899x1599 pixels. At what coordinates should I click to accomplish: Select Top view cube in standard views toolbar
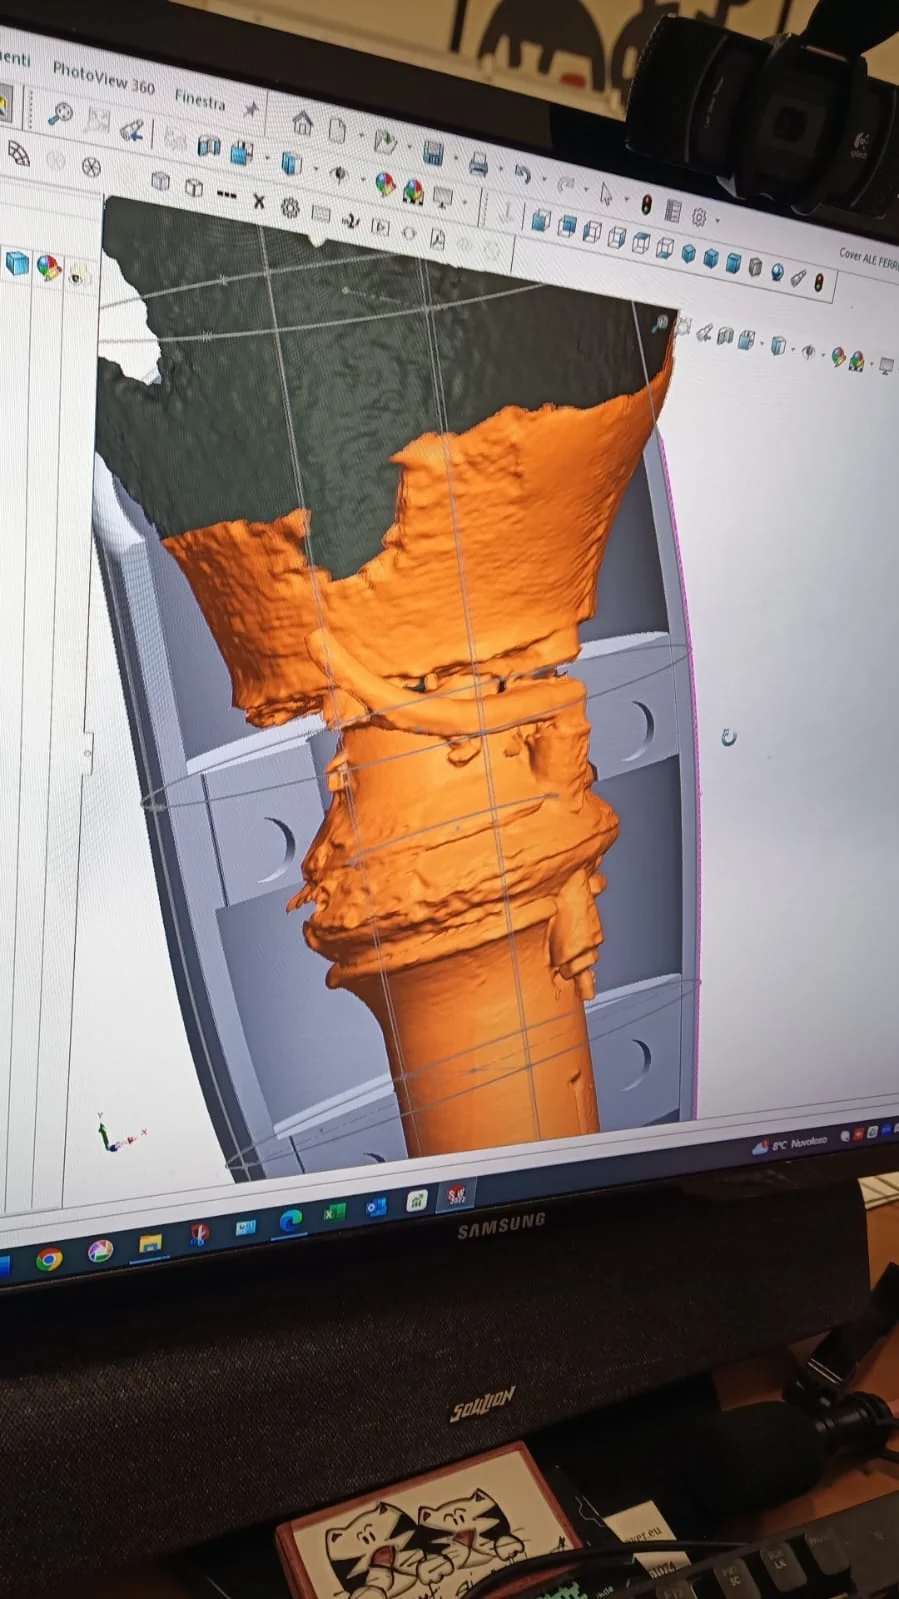pos(641,243)
